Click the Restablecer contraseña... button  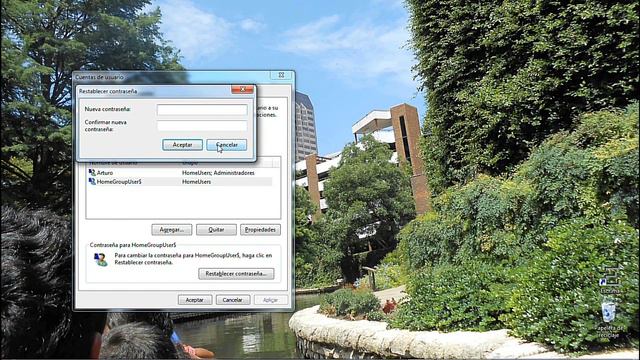coord(236,273)
